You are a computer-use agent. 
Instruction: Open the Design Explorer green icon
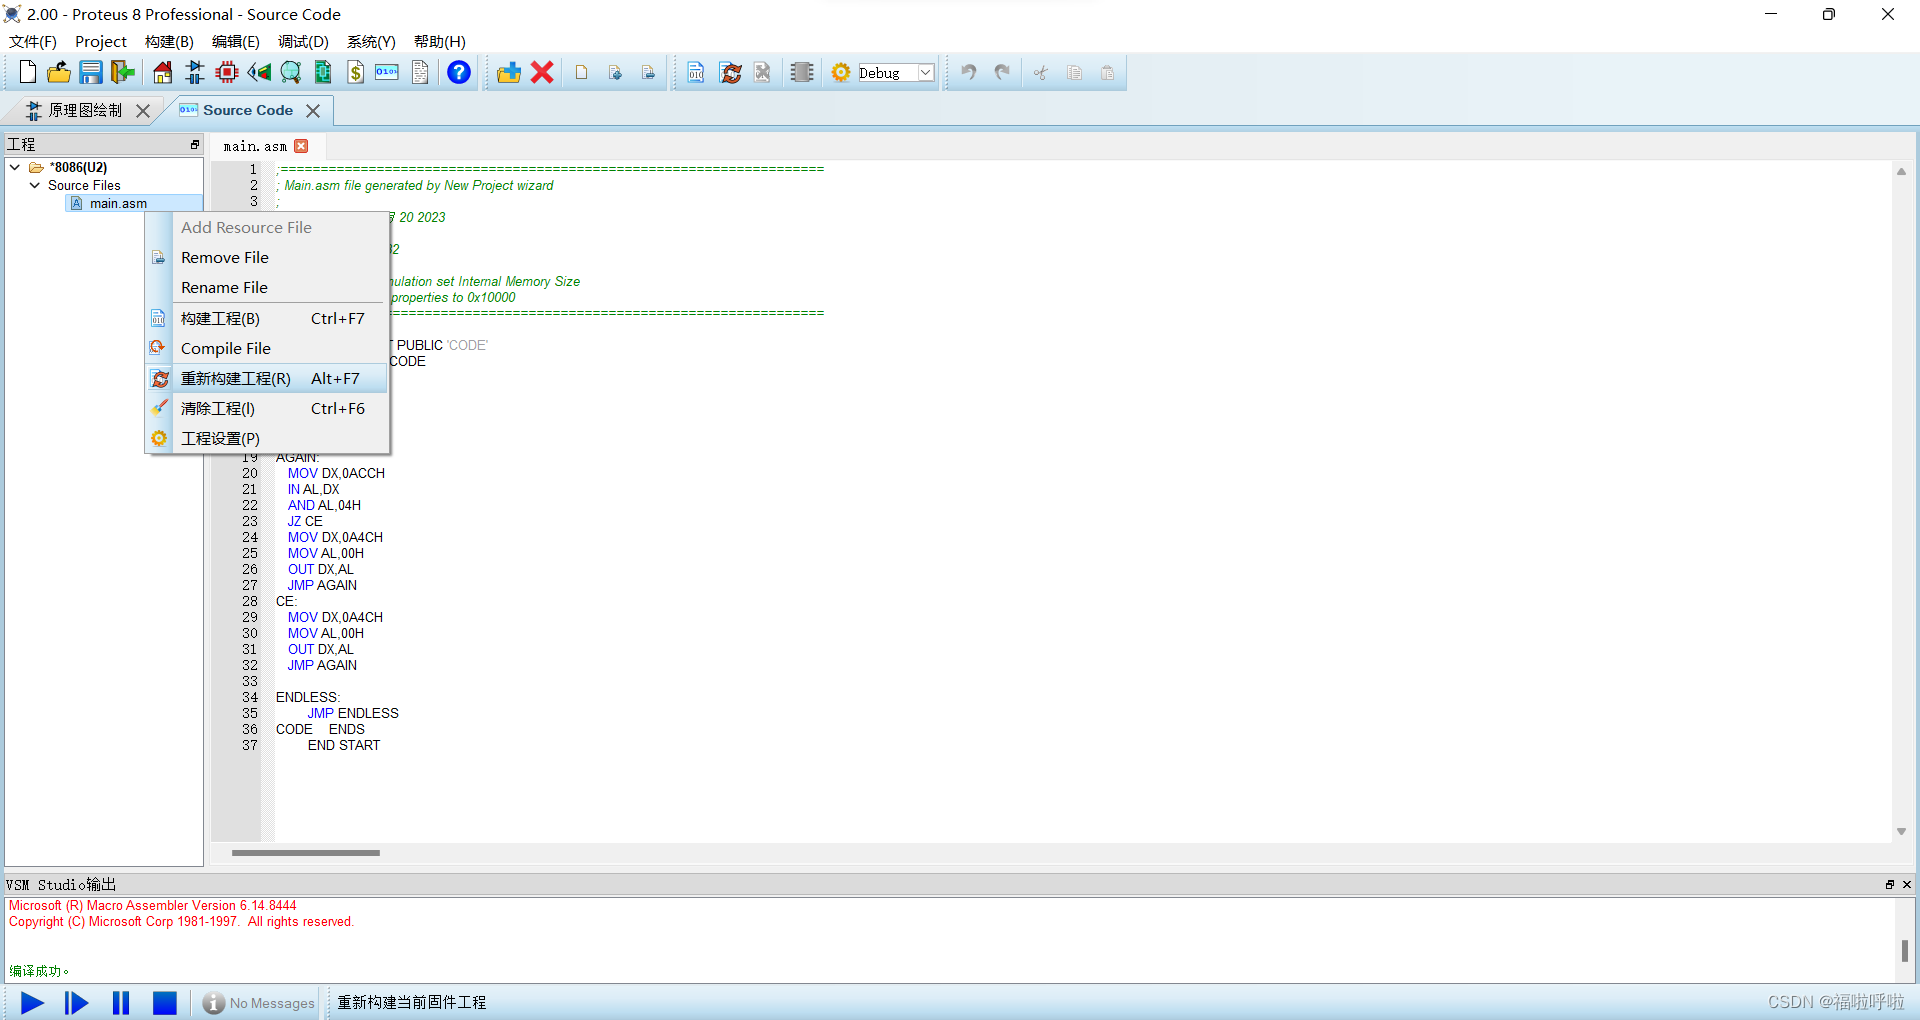click(x=323, y=72)
